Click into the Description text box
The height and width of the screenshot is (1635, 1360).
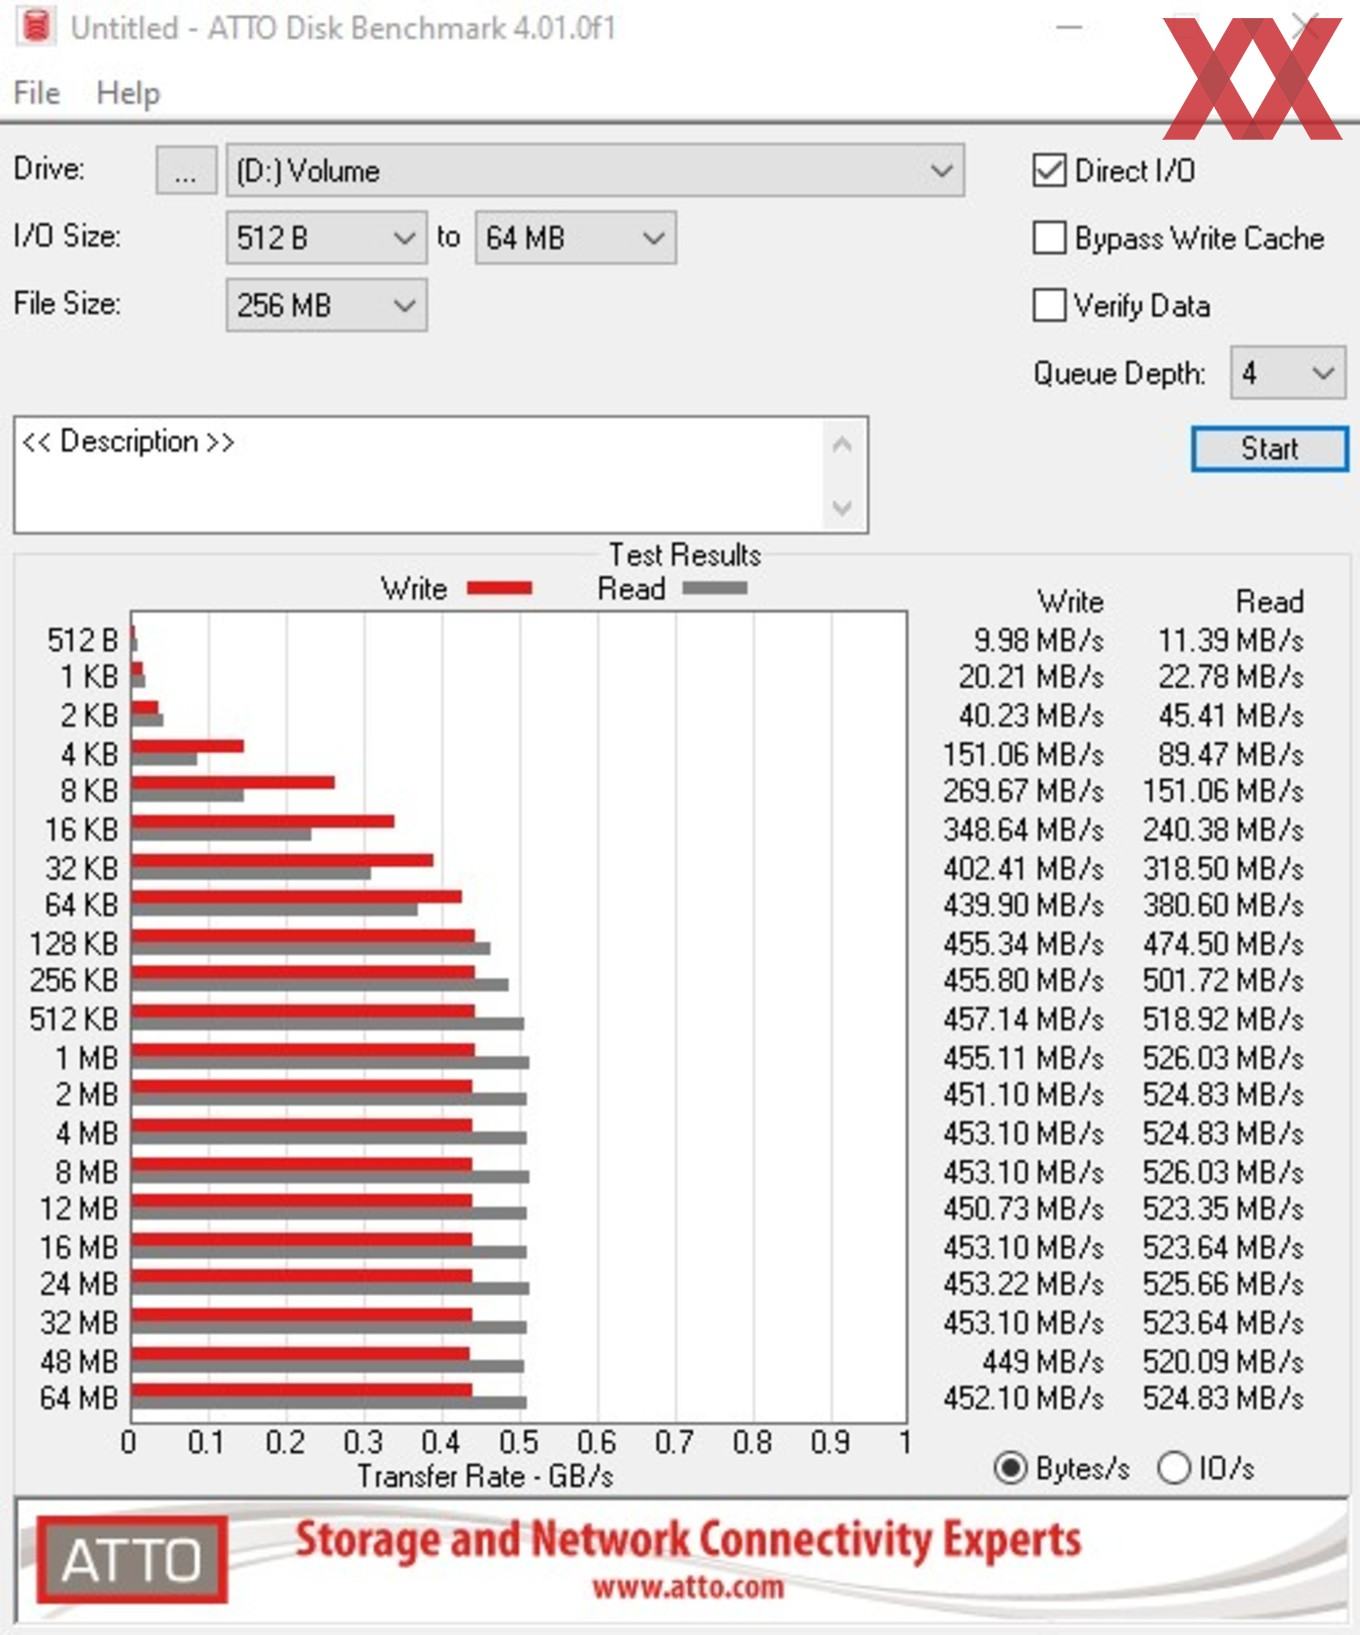pyautogui.click(x=420, y=475)
